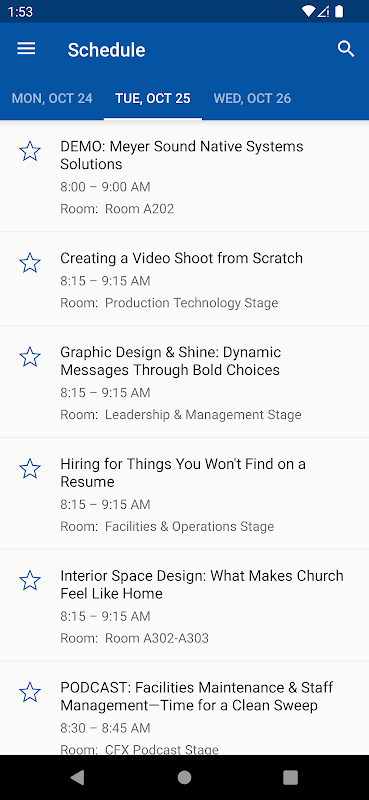Image resolution: width=369 pixels, height=800 pixels.
Task: View Graphic Design & Shine session details
Action: pos(184,382)
